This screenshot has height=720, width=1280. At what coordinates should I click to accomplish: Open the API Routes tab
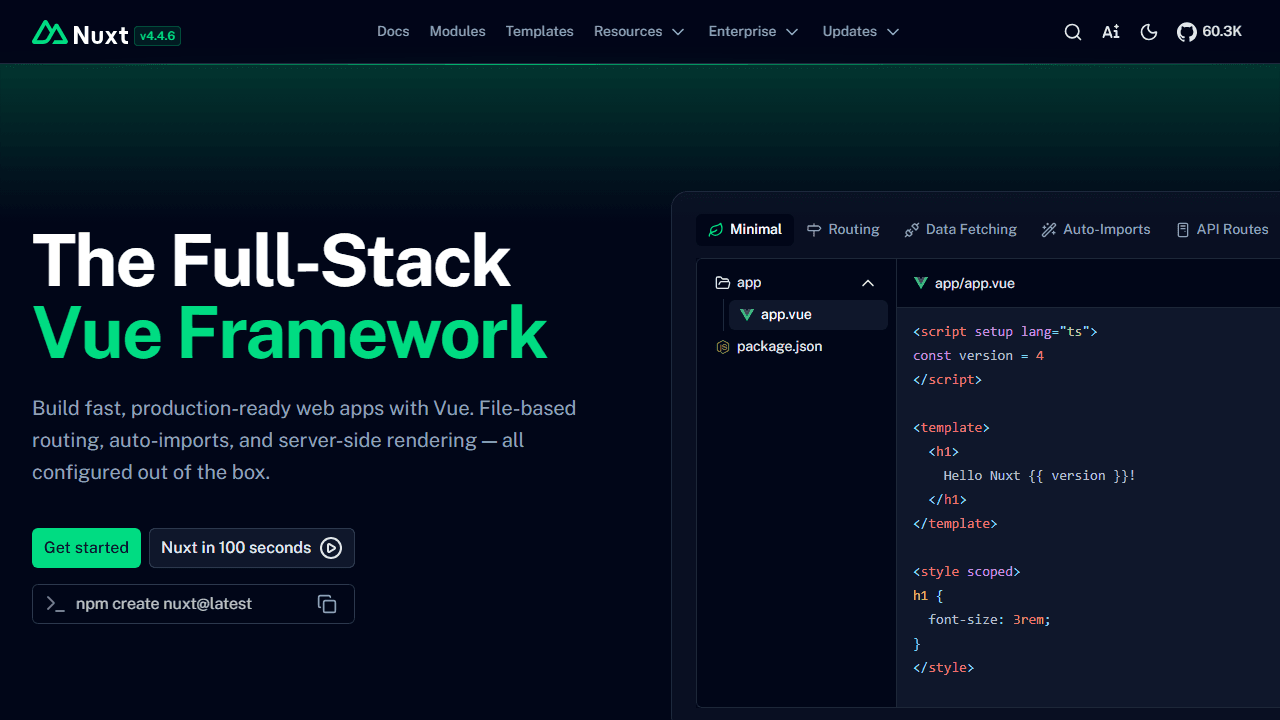(x=1222, y=230)
